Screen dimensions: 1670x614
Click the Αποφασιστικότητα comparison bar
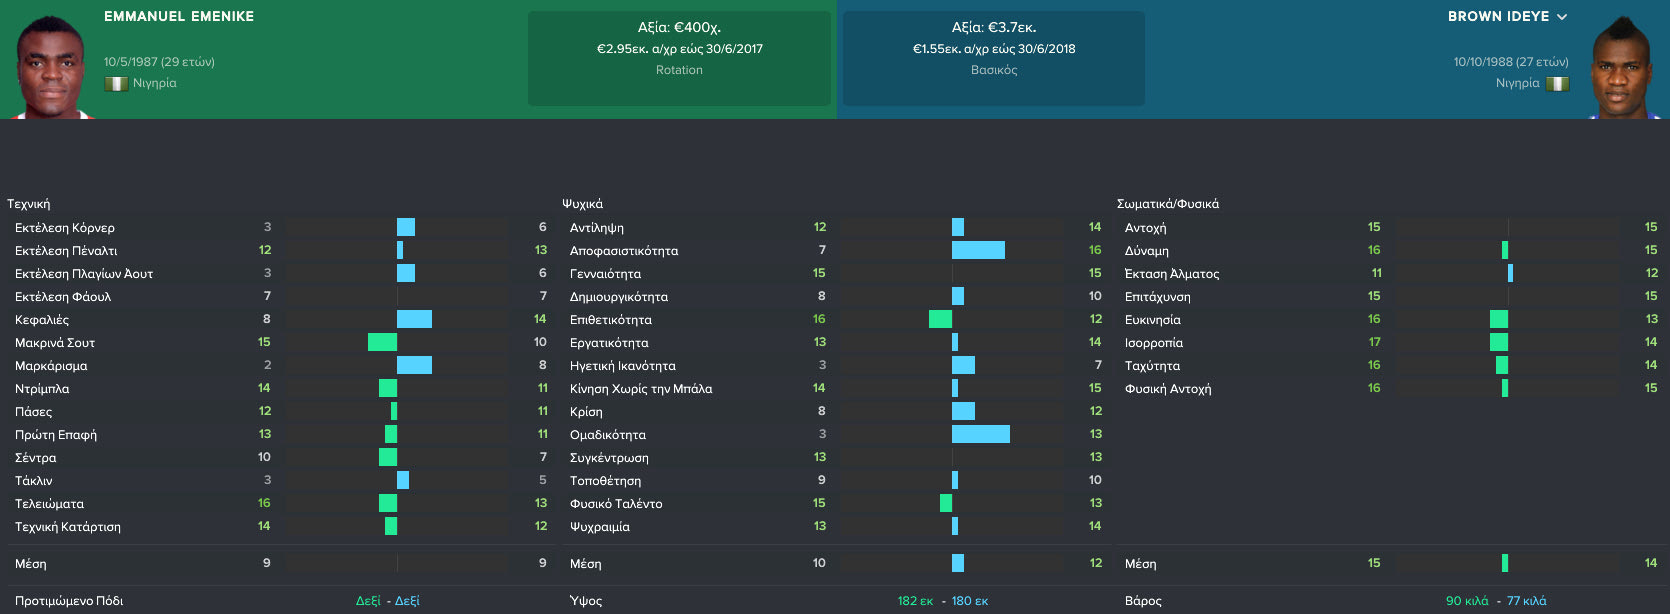pyautogui.click(x=978, y=250)
